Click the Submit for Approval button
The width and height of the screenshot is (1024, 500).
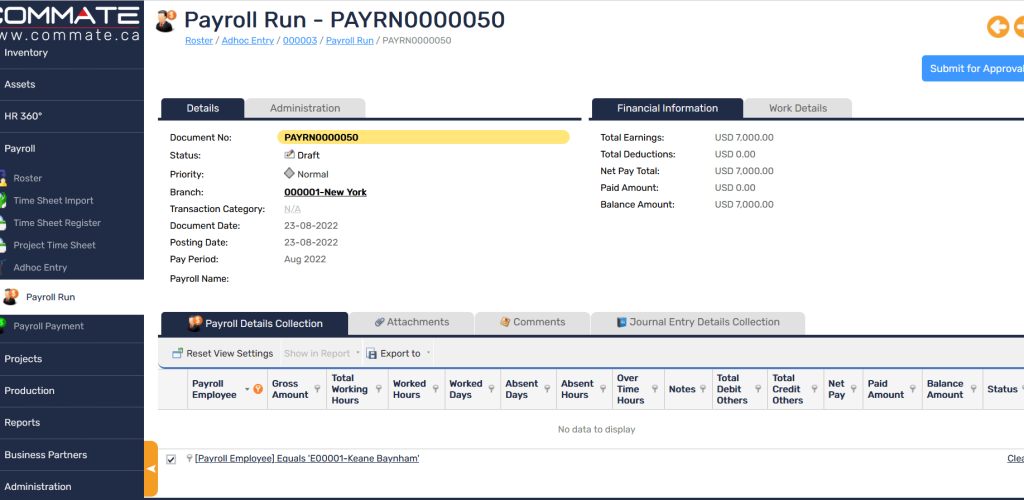[x=973, y=69]
